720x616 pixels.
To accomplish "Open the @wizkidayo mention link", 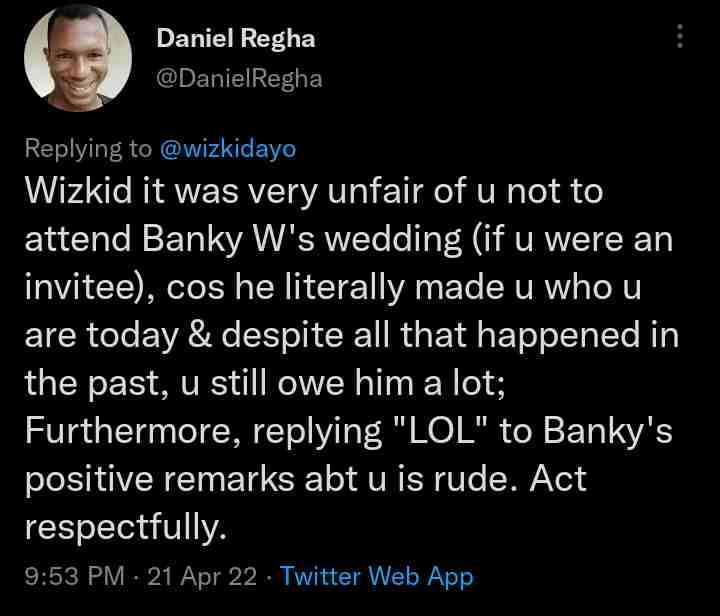I will pos(227,148).
